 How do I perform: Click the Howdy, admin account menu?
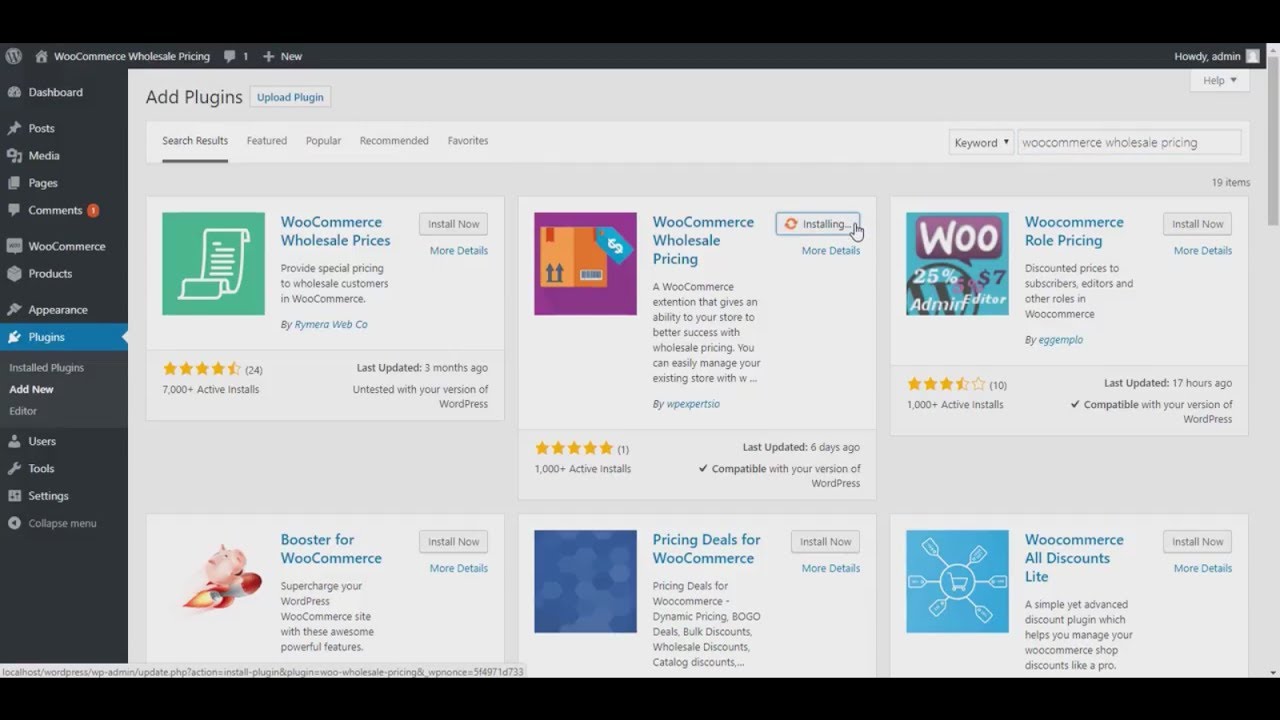tap(1217, 56)
